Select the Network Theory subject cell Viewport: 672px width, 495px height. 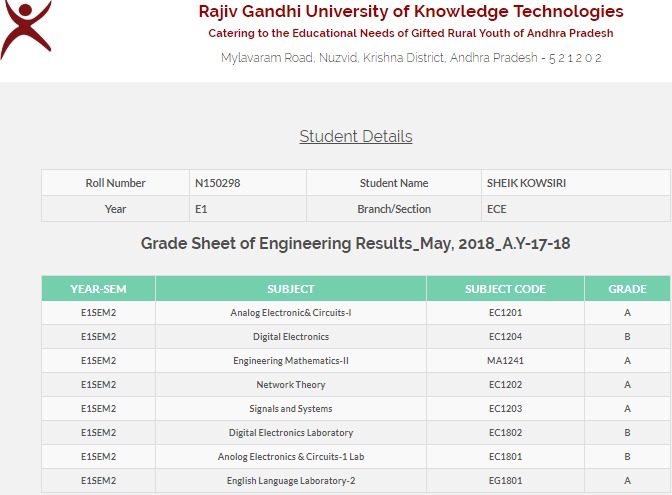(x=291, y=385)
